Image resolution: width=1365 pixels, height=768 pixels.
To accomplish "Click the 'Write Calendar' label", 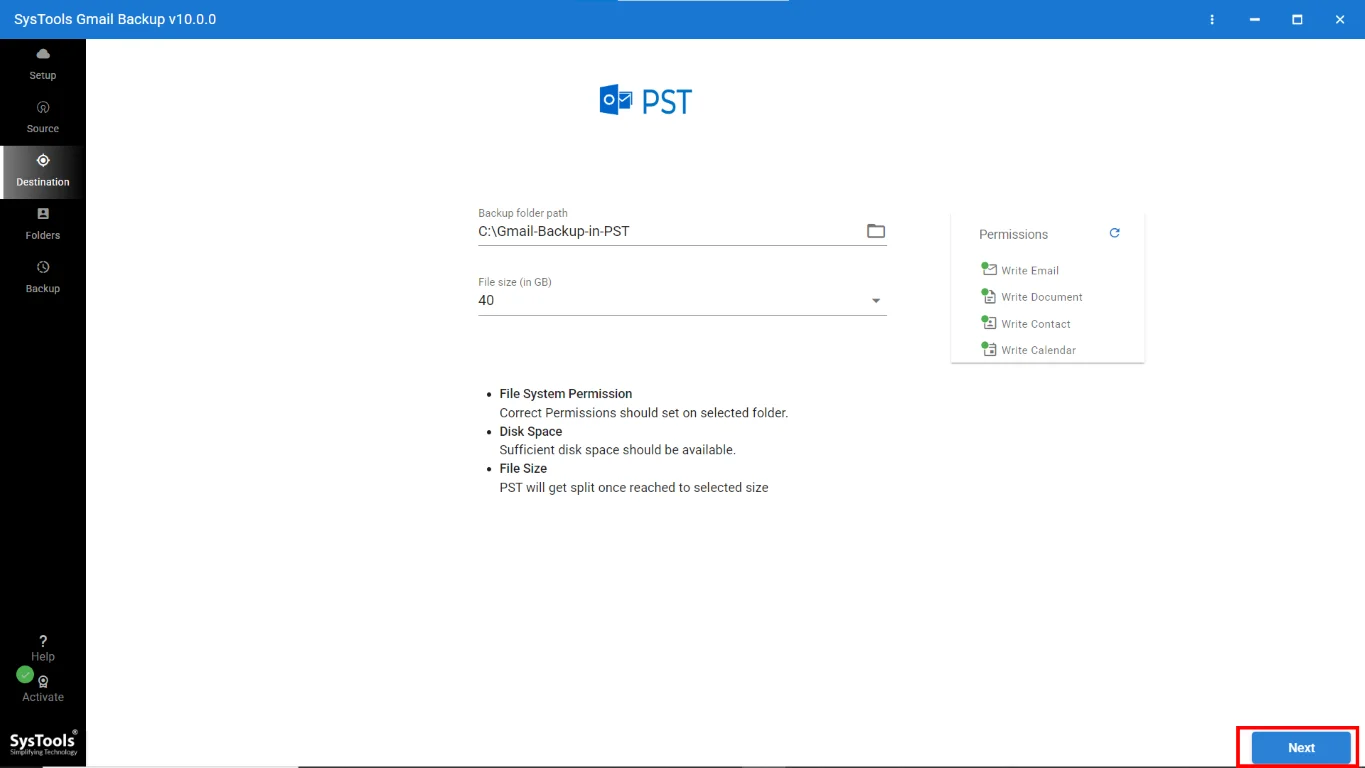I will pos(1038,350).
